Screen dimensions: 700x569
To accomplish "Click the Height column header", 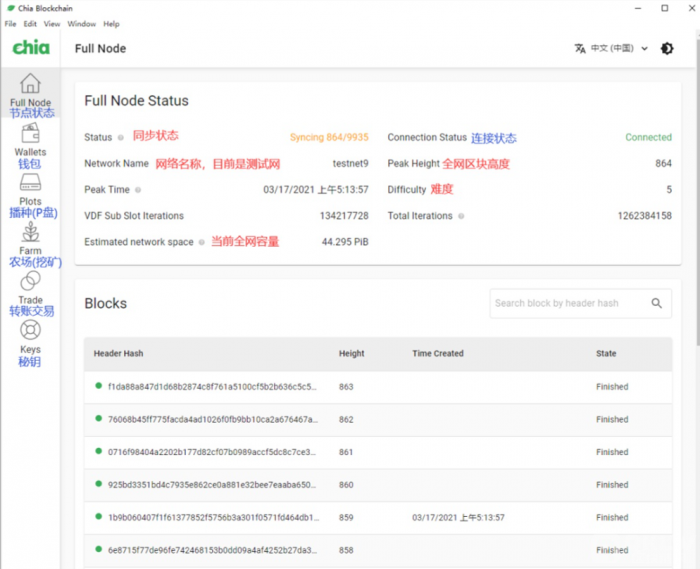I will pos(351,353).
